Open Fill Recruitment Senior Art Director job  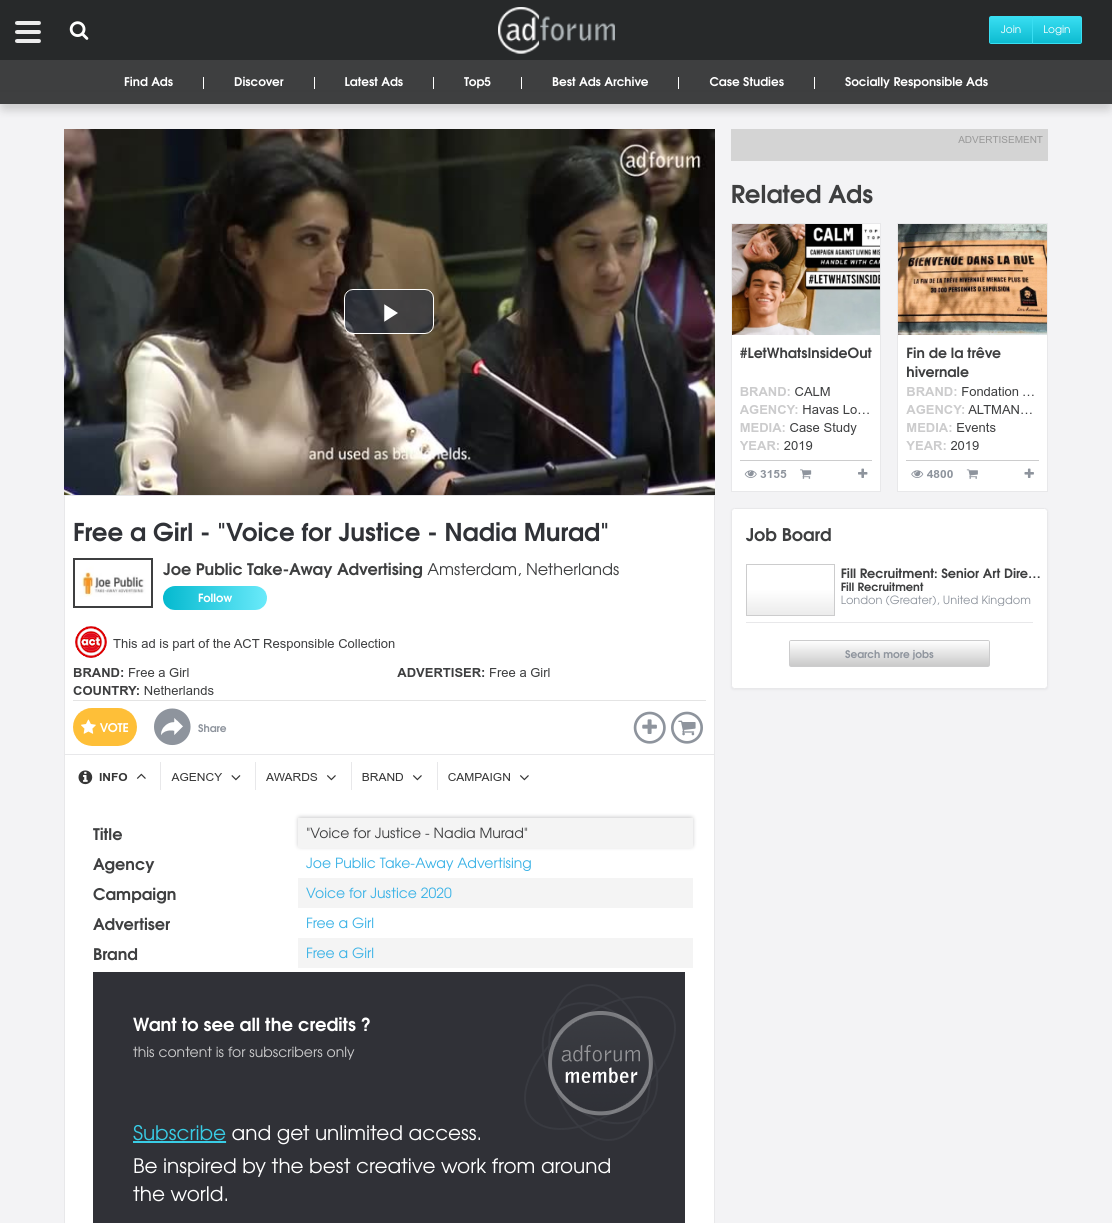pos(940,573)
